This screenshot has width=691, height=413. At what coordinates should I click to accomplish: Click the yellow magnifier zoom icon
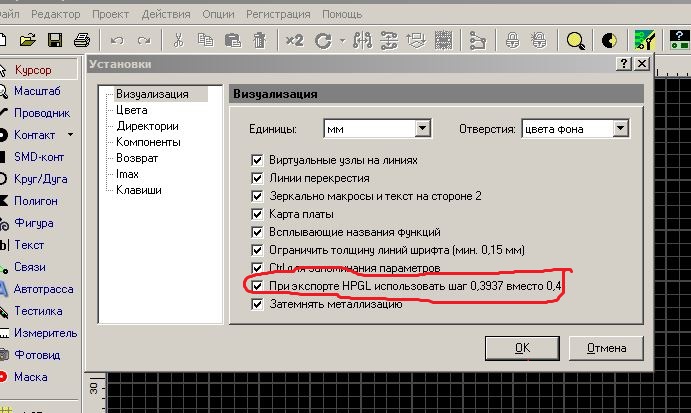pyautogui.click(x=575, y=41)
